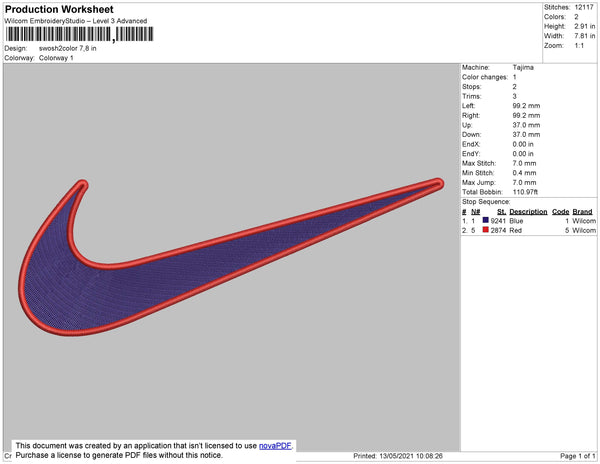This screenshot has width=600, height=464.
Task: Click the 'Stop Sequence:' heading
Action: click(486, 202)
